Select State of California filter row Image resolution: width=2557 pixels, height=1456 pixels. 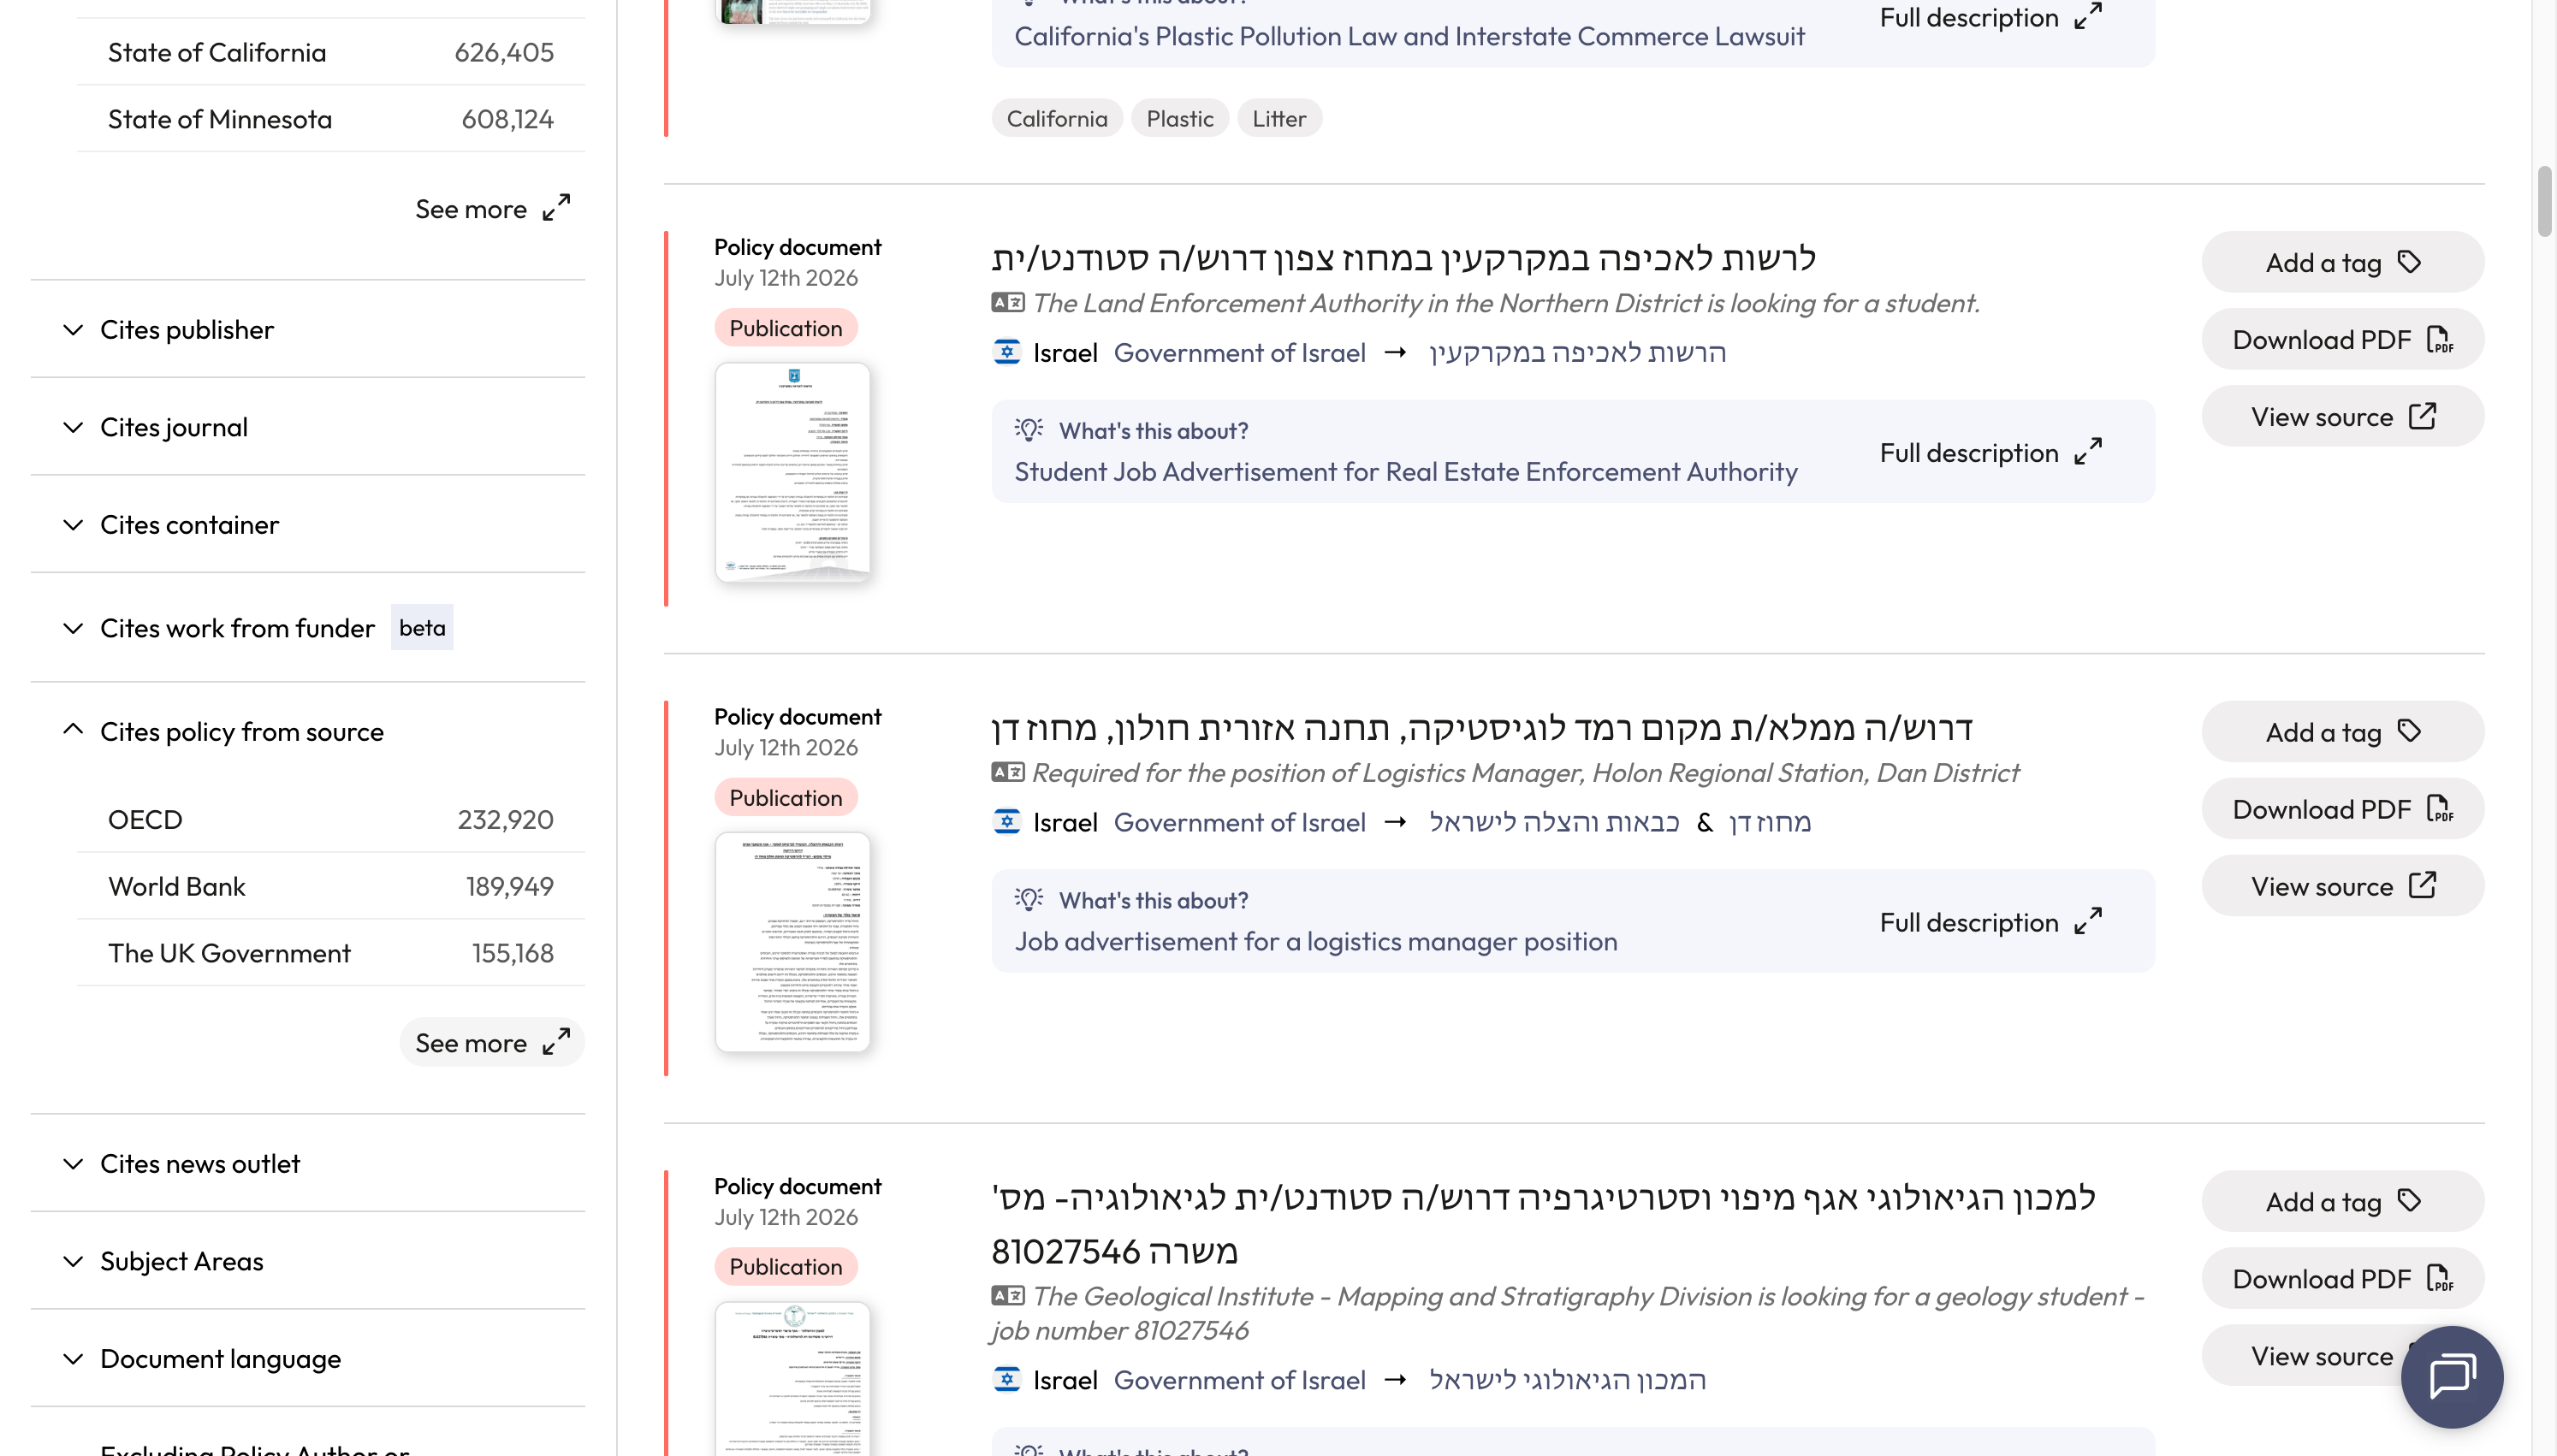(331, 52)
